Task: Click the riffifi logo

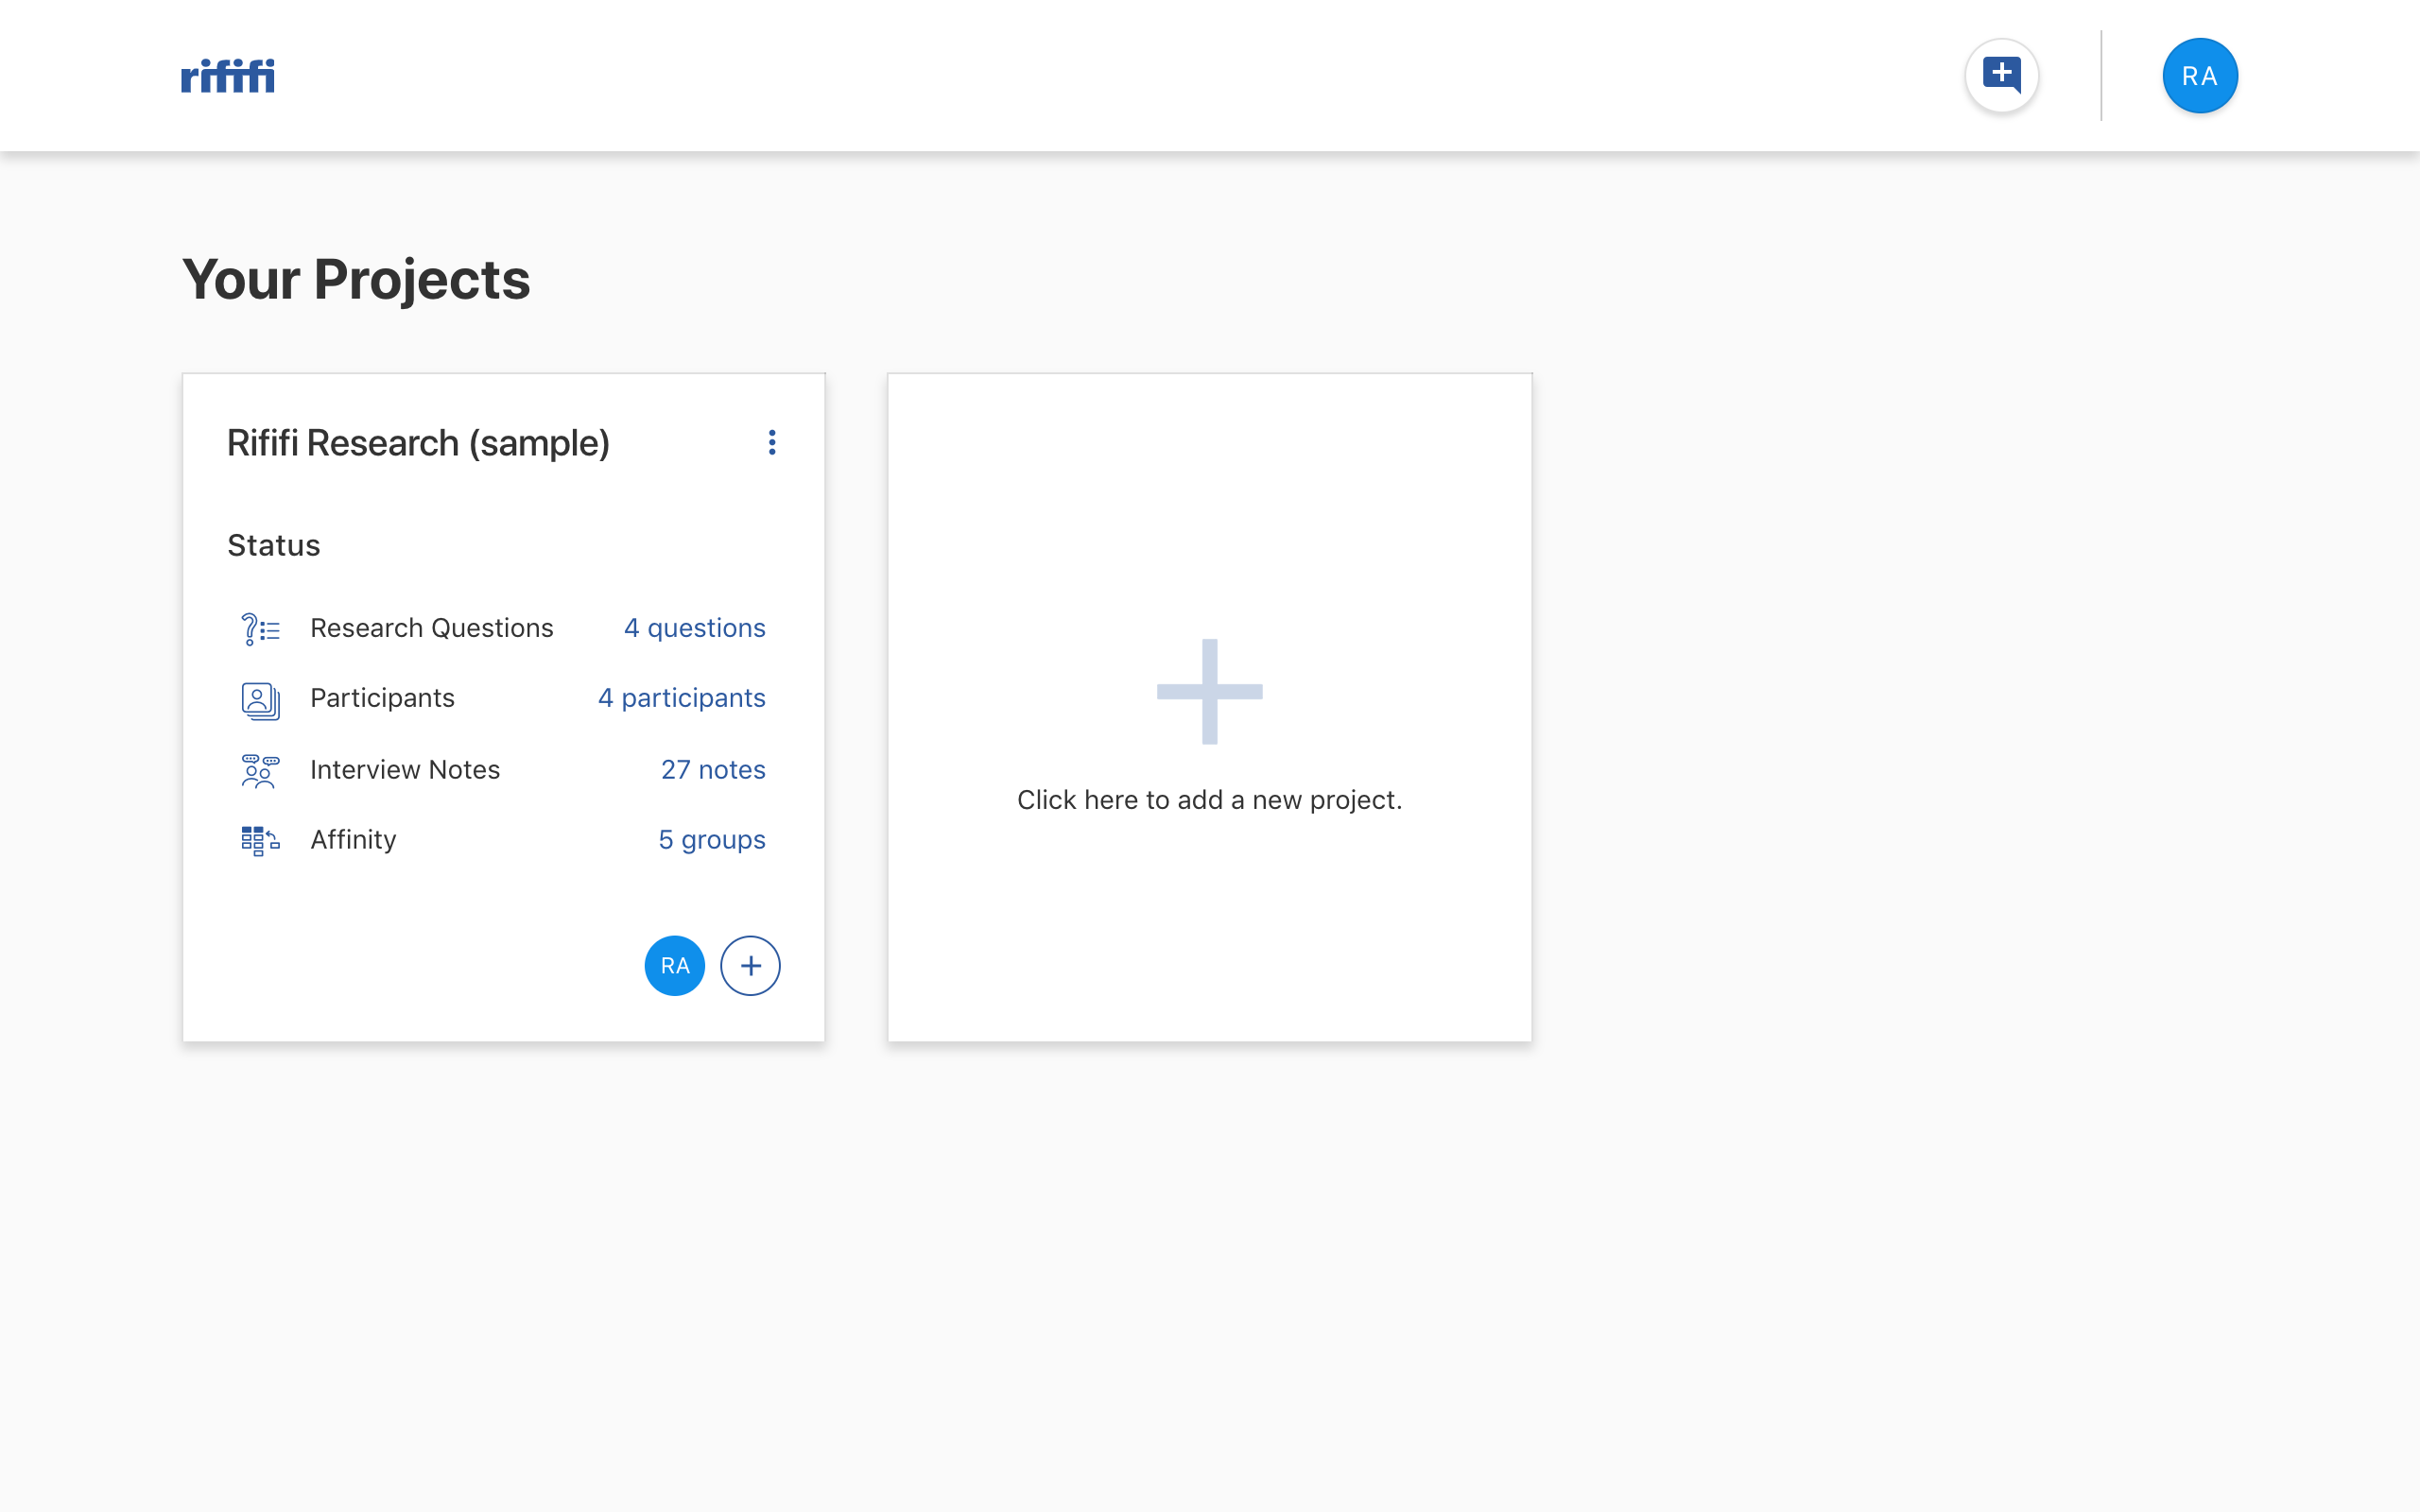Action: (x=228, y=76)
